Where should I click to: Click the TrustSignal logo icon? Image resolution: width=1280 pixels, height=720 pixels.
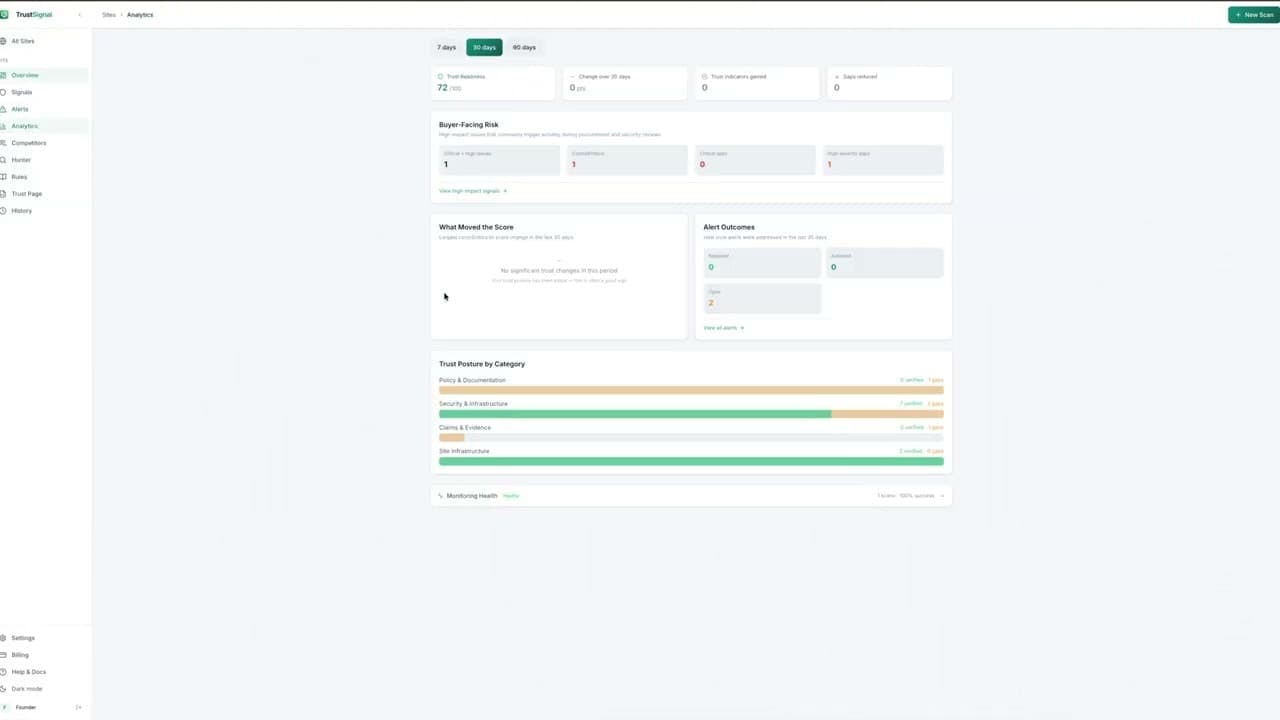(8, 14)
